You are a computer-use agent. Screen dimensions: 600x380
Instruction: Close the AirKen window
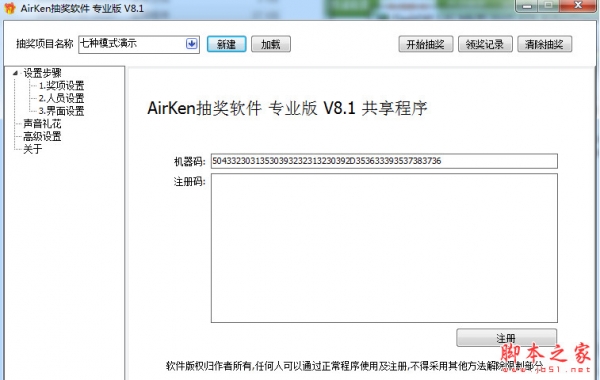[x=578, y=6]
